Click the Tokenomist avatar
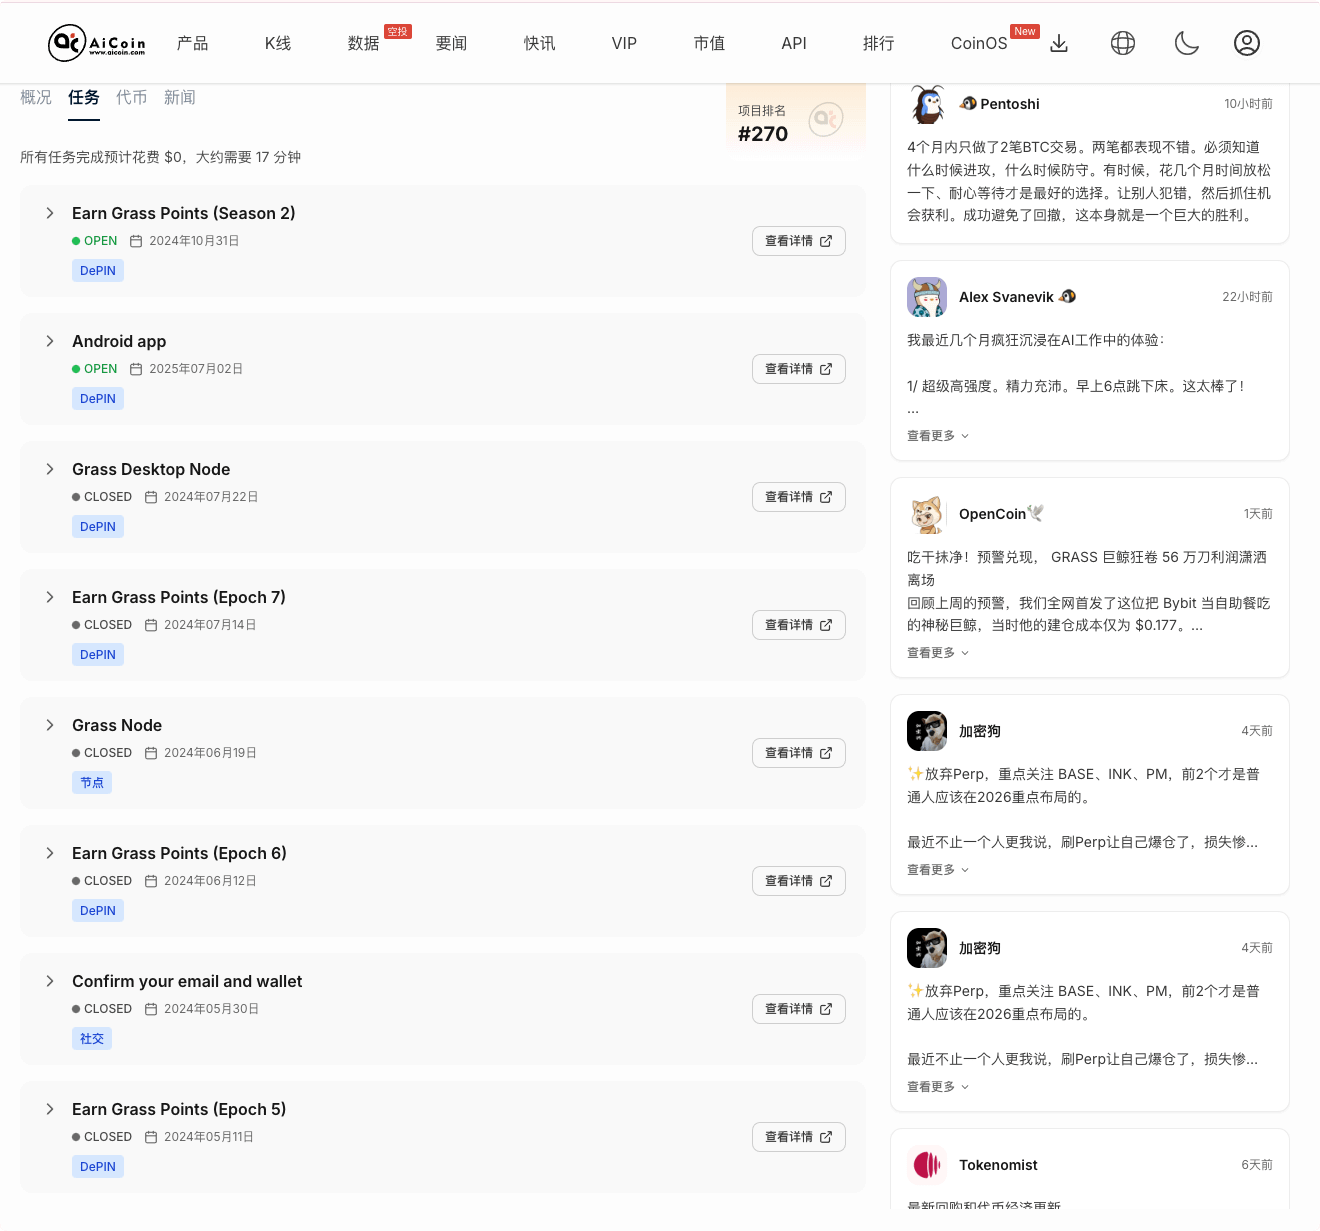Image resolution: width=1320 pixels, height=1231 pixels. pyautogui.click(x=927, y=1164)
